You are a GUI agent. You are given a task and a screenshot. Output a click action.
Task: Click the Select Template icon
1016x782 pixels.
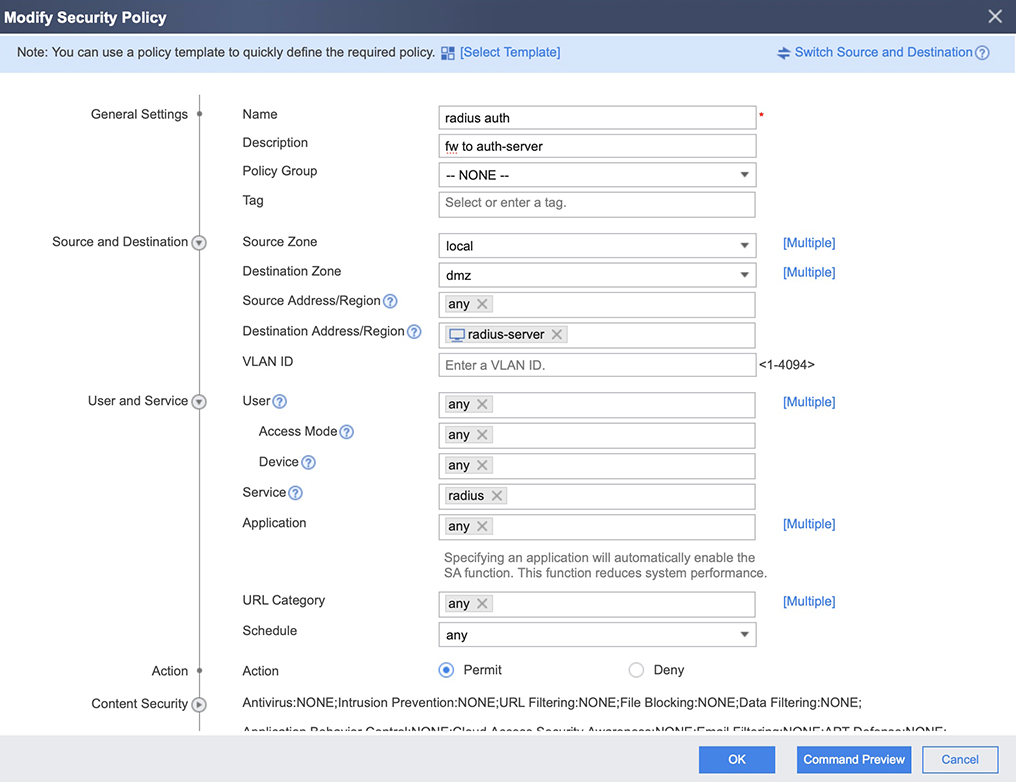448,53
